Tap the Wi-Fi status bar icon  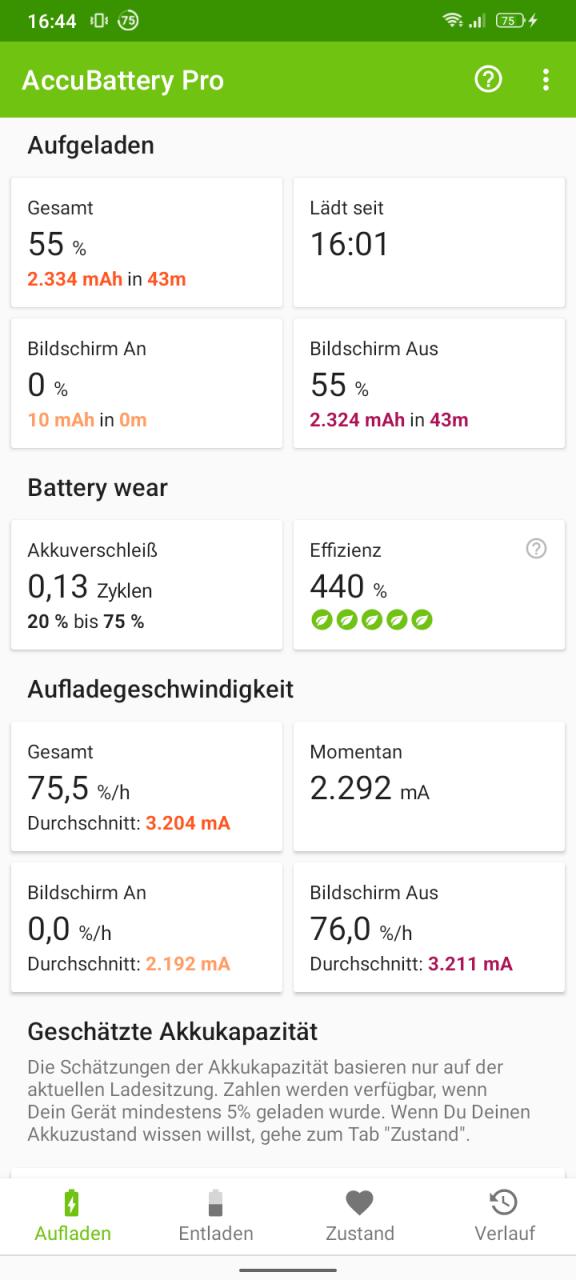[x=453, y=20]
